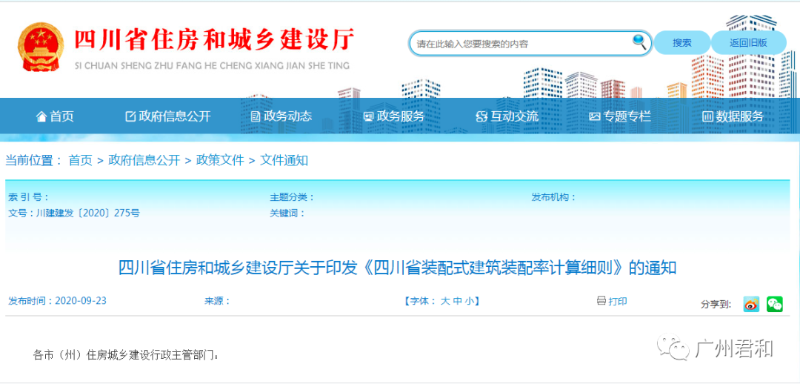Click the document number 川建建发〔2020〕275号
The image size is (800, 384).
88,213
